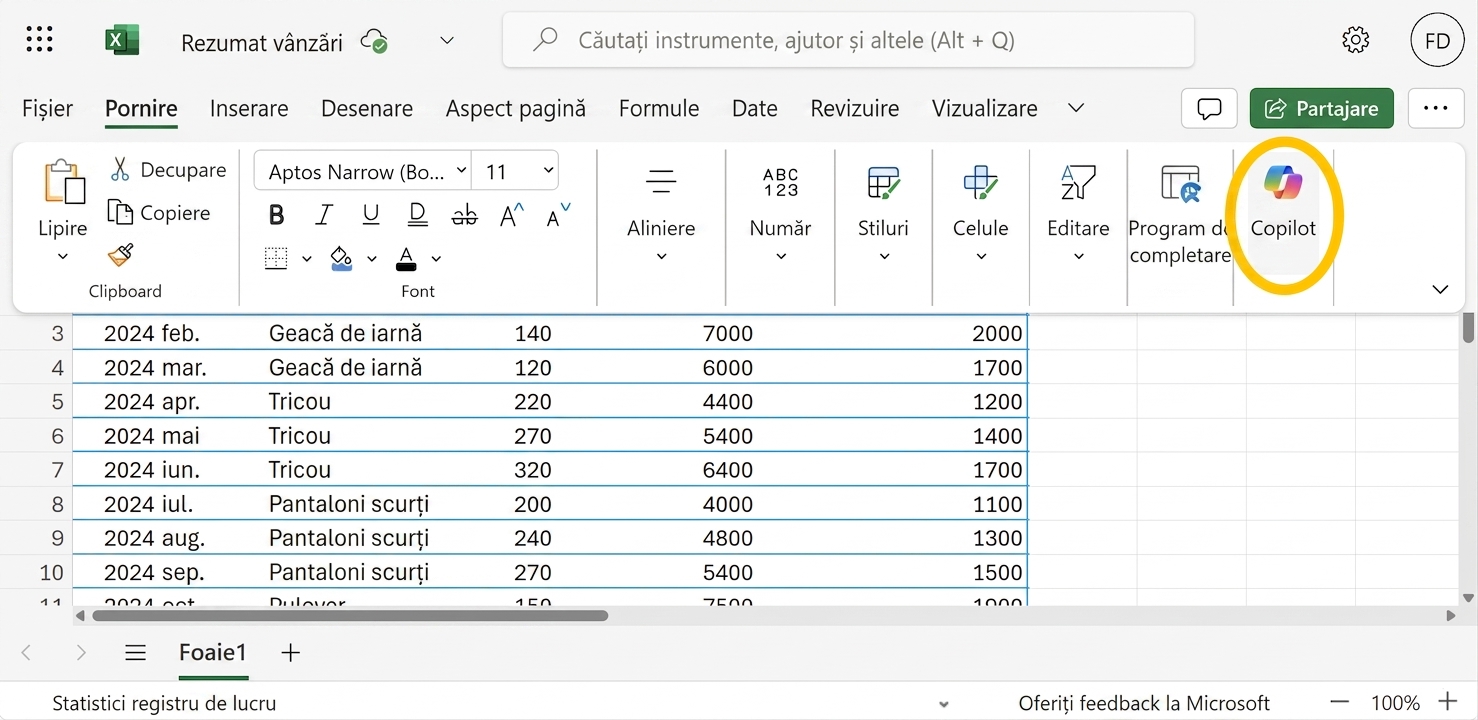The height and width of the screenshot is (720, 1478).
Task: Expand Lipire paste options arrow
Action: 62,256
